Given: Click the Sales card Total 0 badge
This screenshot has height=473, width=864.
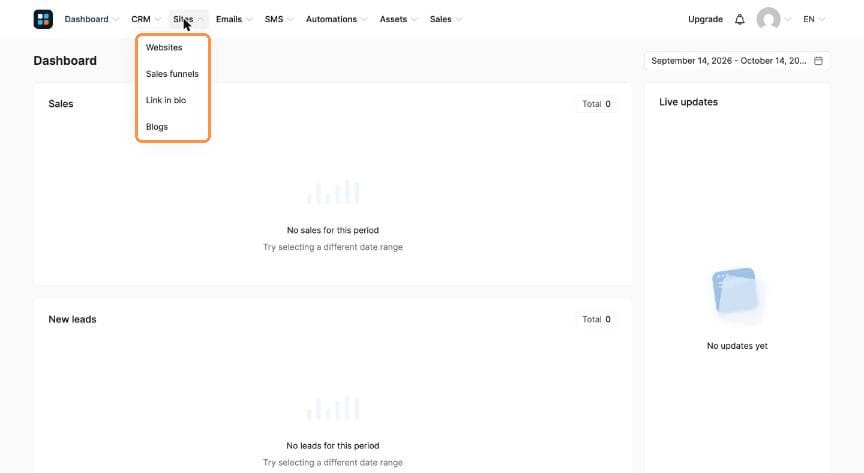Looking at the screenshot, I should 596,104.
